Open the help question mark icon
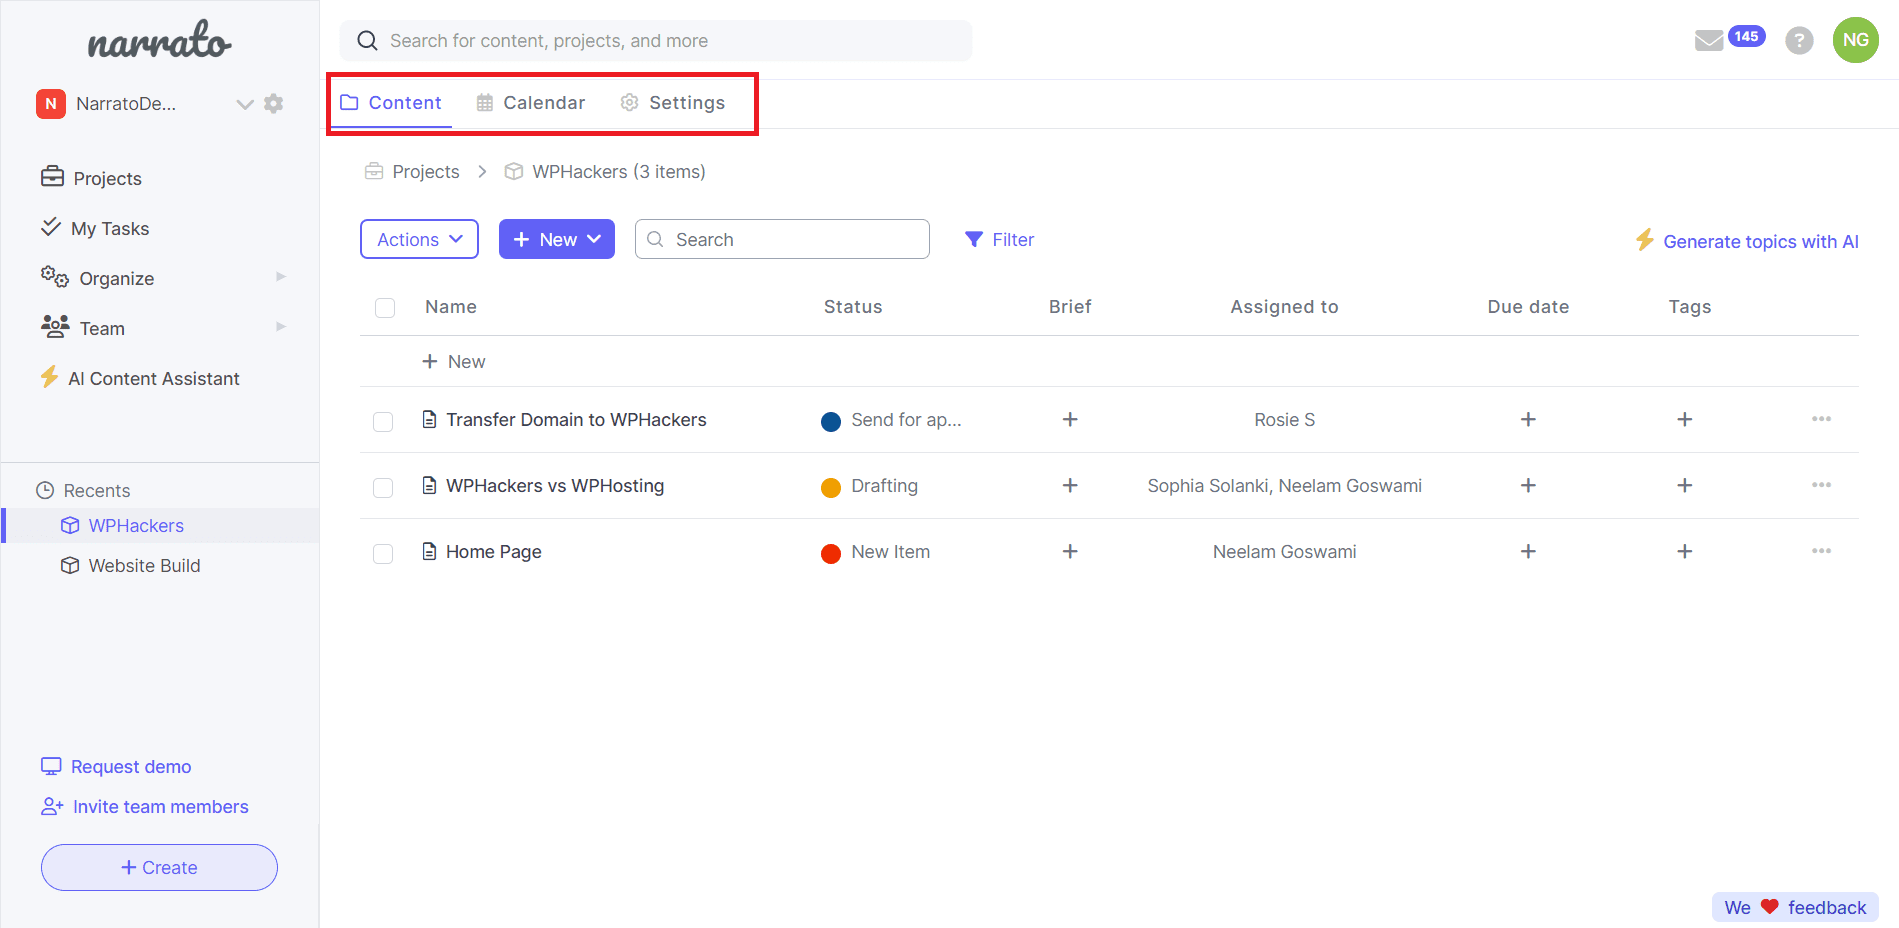The width and height of the screenshot is (1899, 928). [1799, 41]
